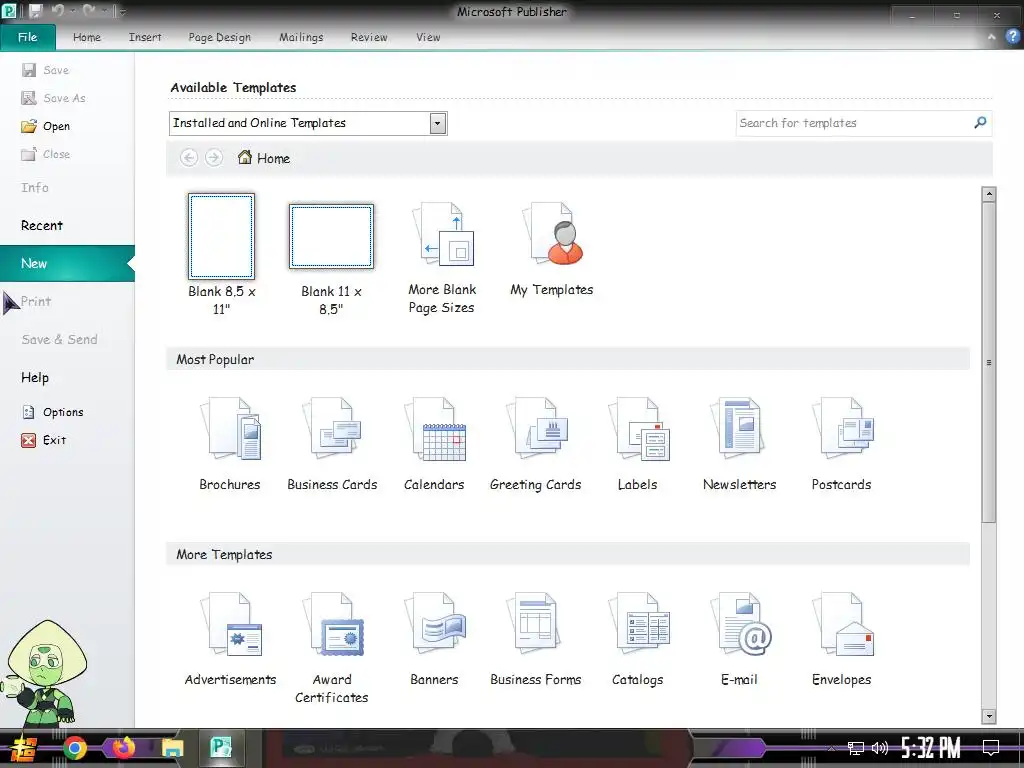The width and height of the screenshot is (1024, 768).
Task: Click the template list scroll down arrow
Action: pos(989,716)
